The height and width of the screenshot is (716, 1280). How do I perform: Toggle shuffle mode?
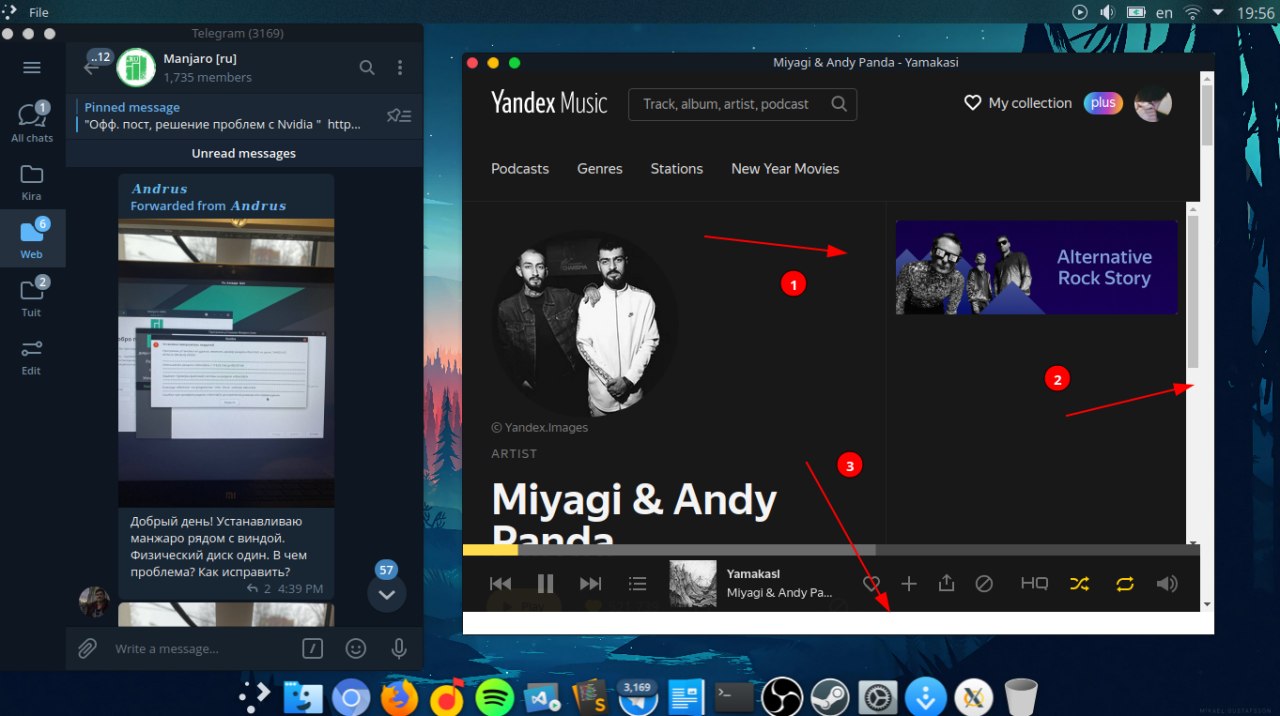coord(1079,584)
